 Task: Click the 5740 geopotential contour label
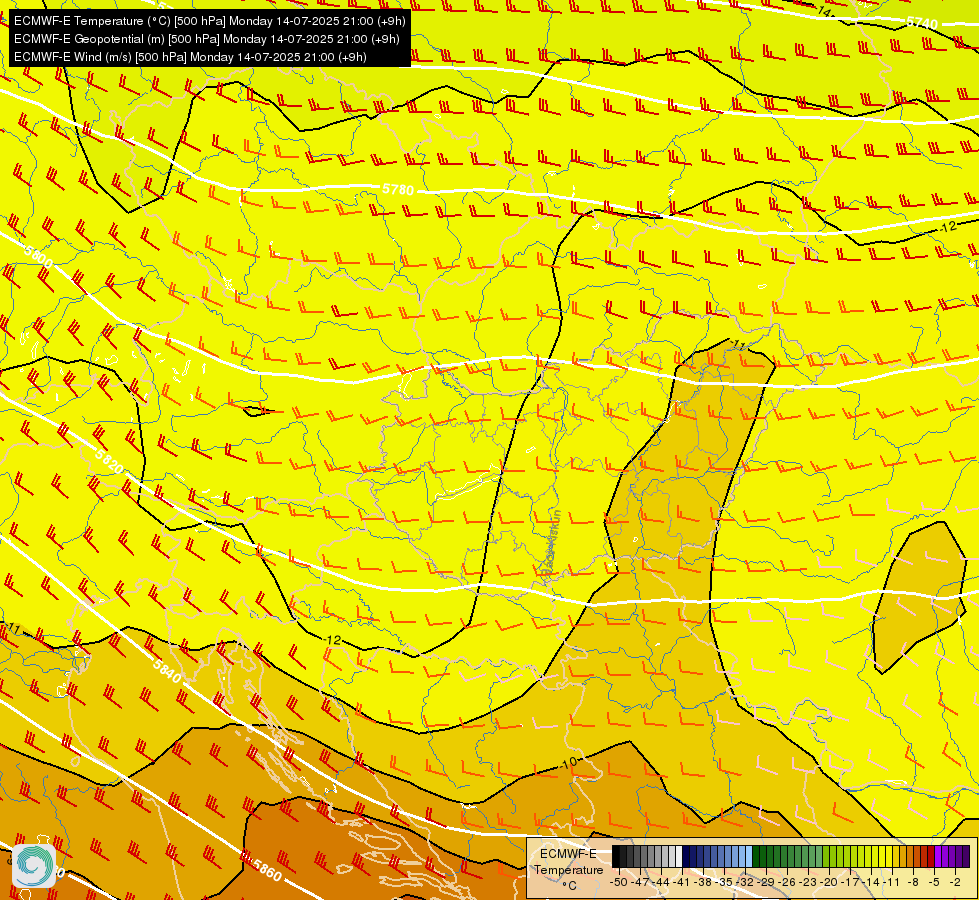(922, 23)
